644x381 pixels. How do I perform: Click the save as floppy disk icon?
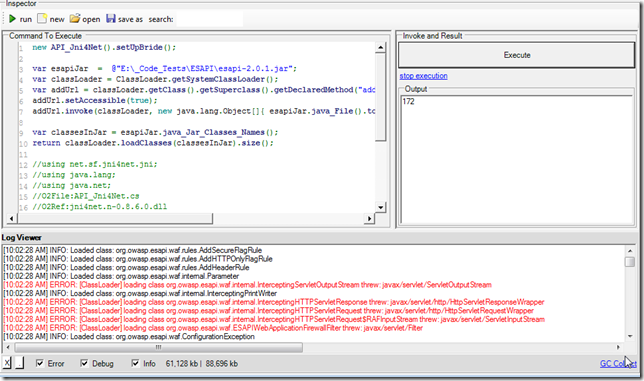[x=111, y=18]
